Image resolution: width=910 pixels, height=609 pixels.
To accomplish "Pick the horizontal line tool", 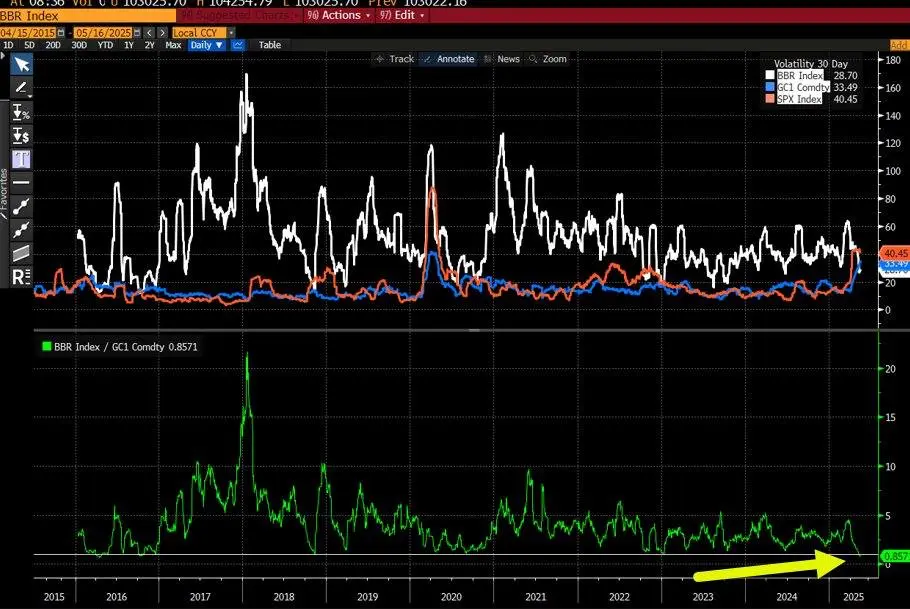I will coord(21,182).
